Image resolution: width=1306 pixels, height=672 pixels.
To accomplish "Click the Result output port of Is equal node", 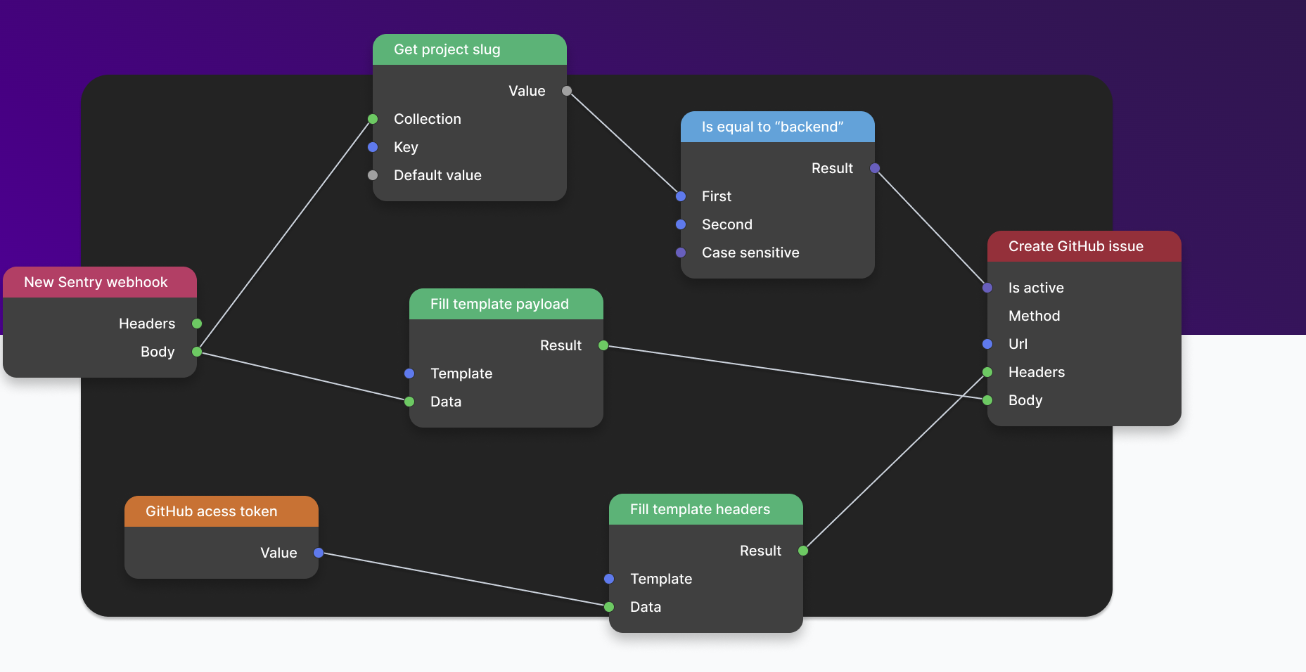I will point(875,168).
